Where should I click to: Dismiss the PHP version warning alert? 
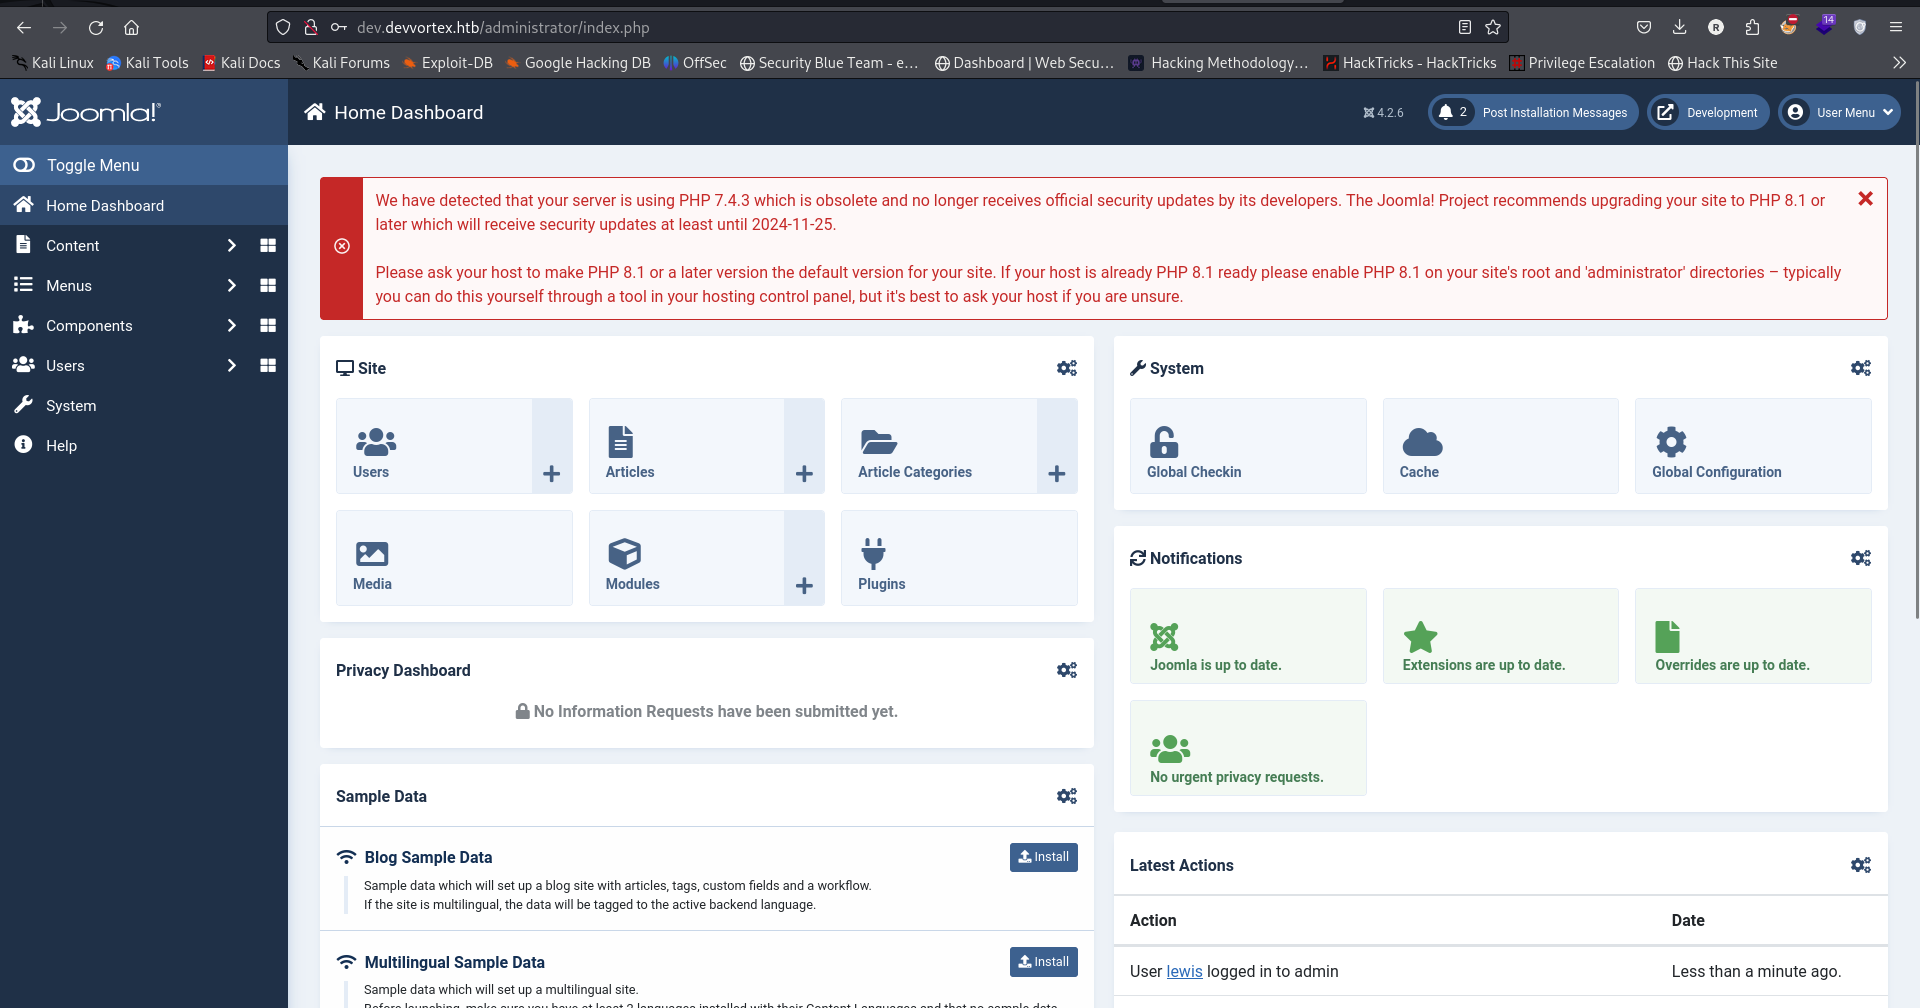[1865, 199]
